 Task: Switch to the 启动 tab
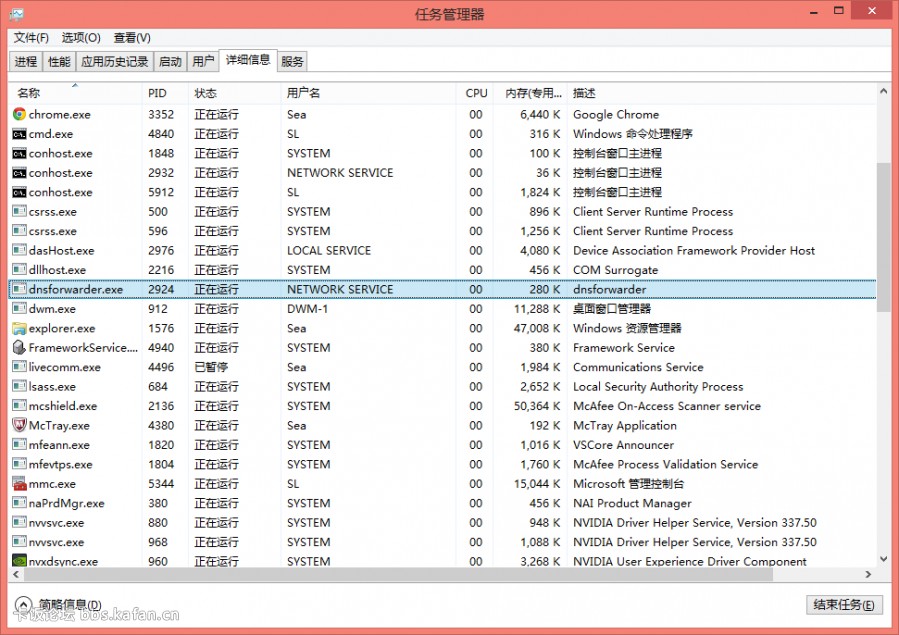click(x=170, y=61)
